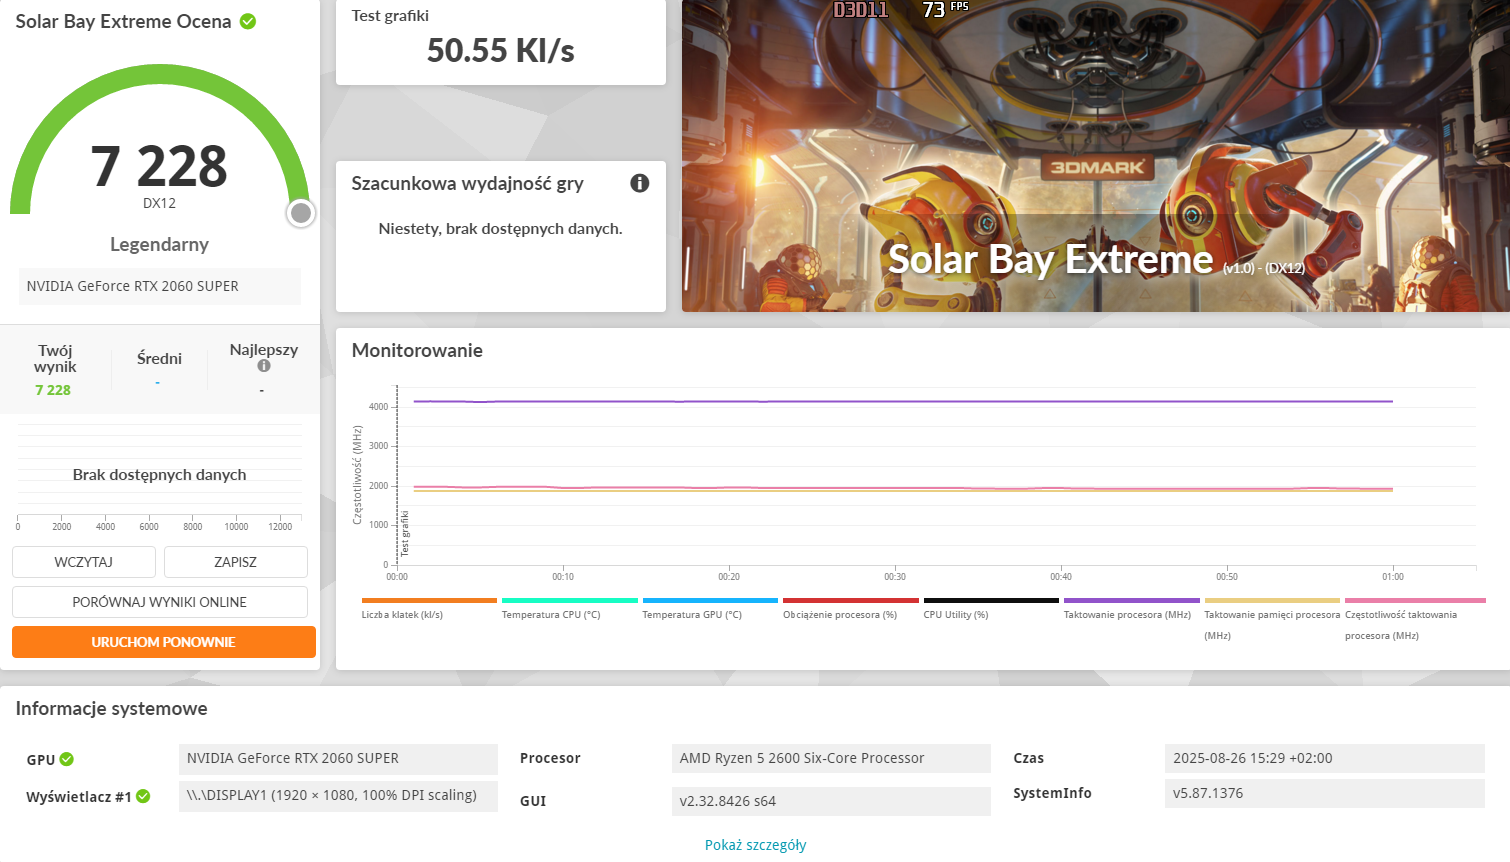
Task: Click the red Obciążenie procesora legend swatch
Action: pos(850,601)
